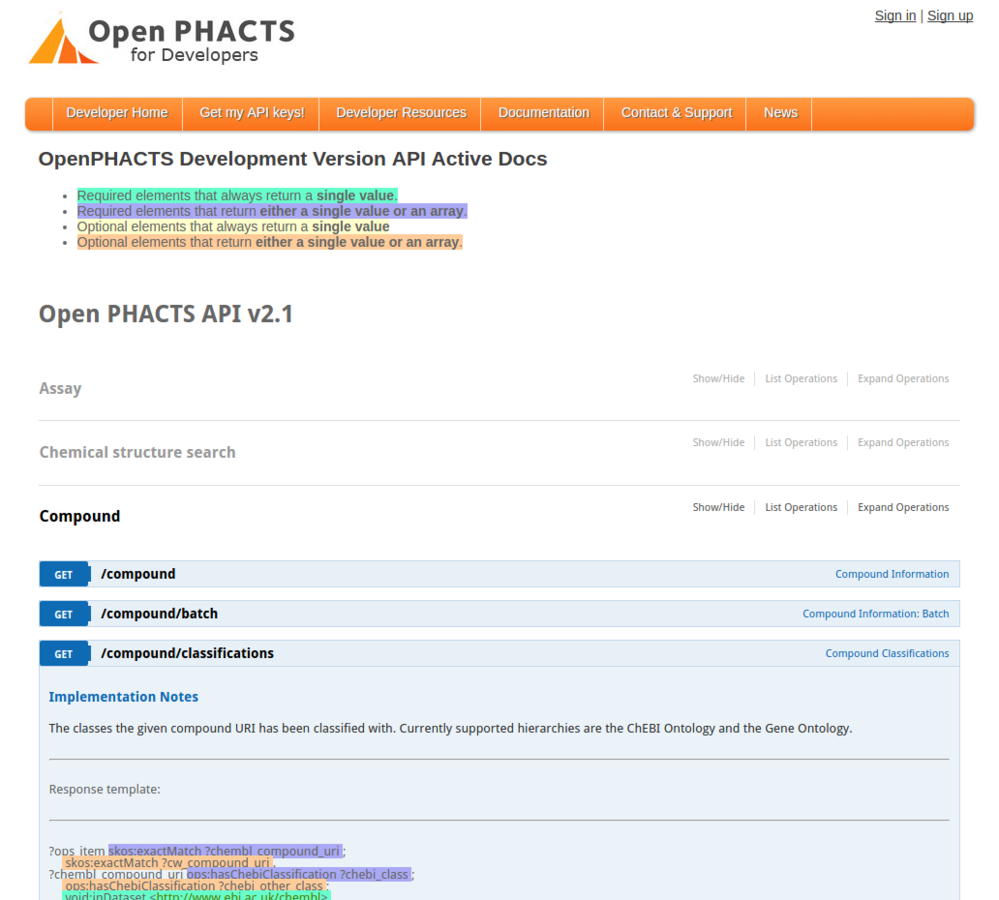The image size is (999, 900).
Task: Expand the /compound/batch endpoint path
Action: (x=159, y=613)
